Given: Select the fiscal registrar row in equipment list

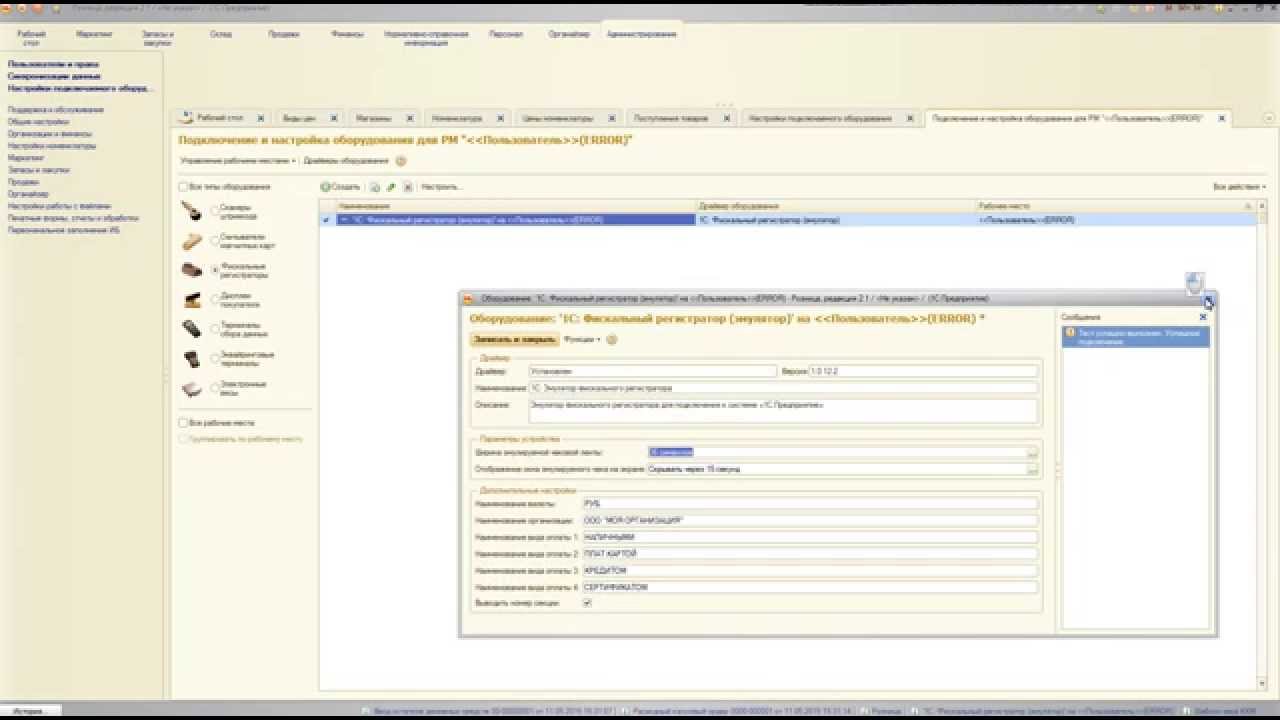Looking at the screenshot, I should point(788,220).
